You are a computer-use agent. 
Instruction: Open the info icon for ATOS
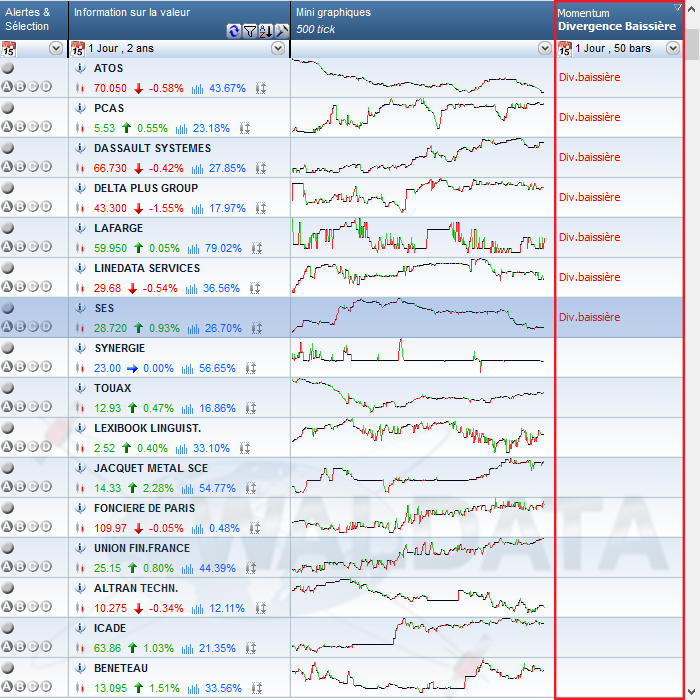tap(80, 68)
